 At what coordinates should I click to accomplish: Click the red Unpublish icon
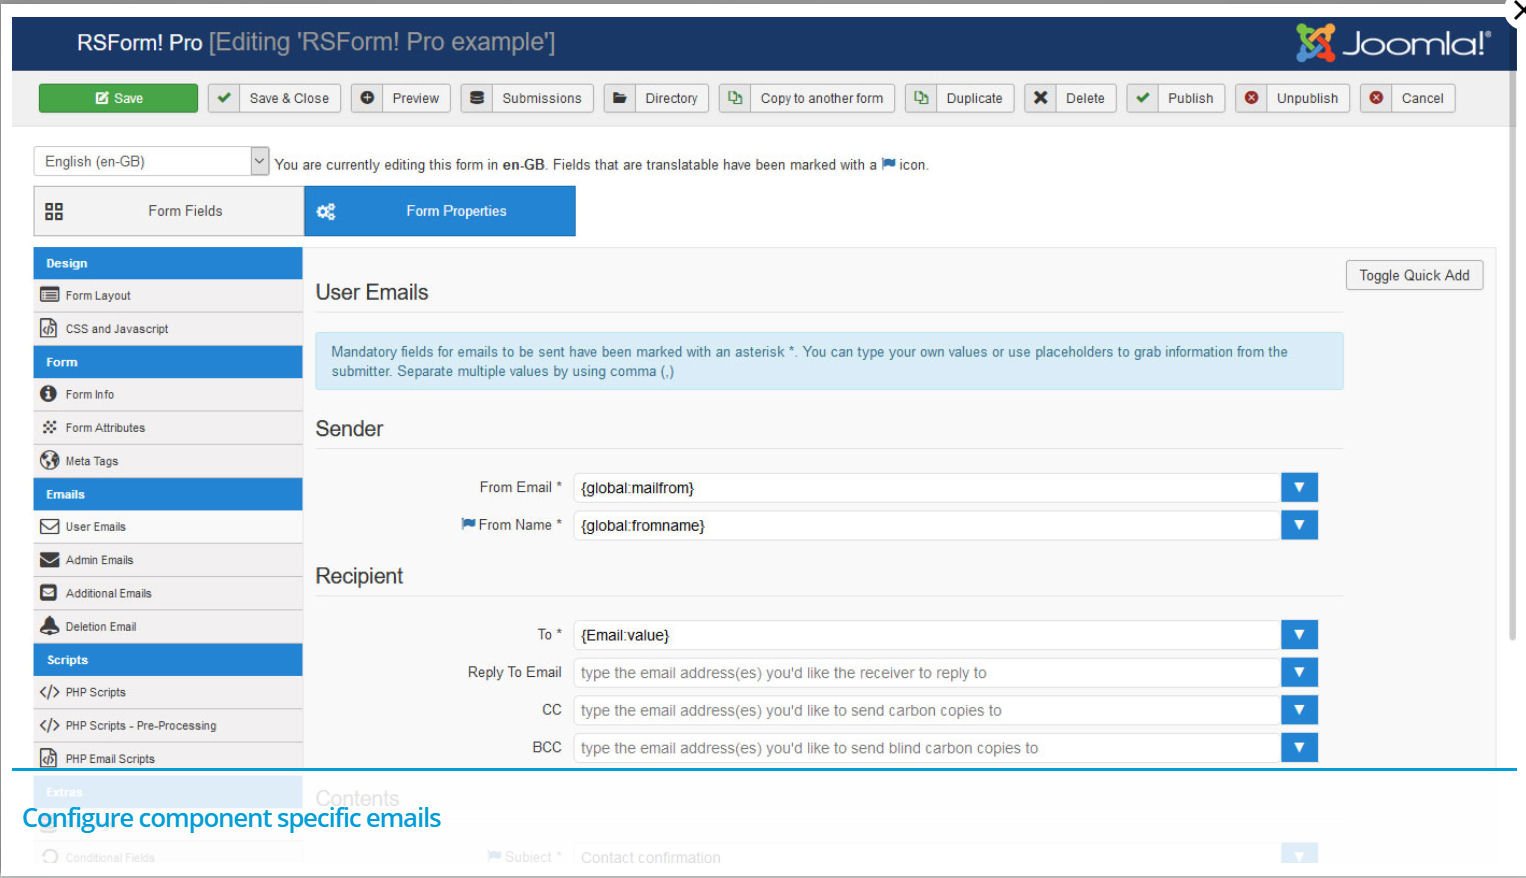tap(1251, 98)
